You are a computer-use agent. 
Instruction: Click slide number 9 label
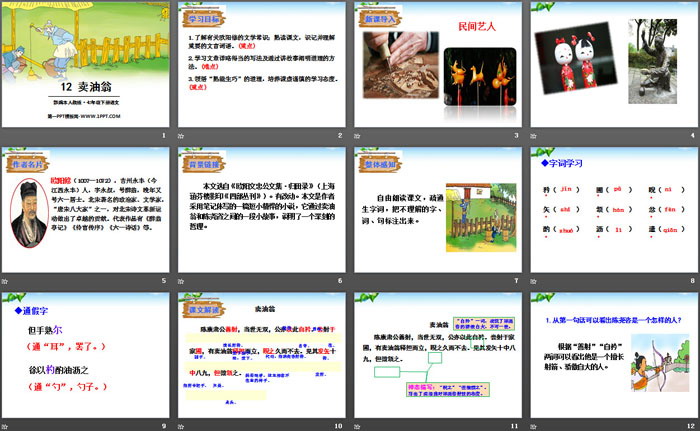click(x=164, y=426)
